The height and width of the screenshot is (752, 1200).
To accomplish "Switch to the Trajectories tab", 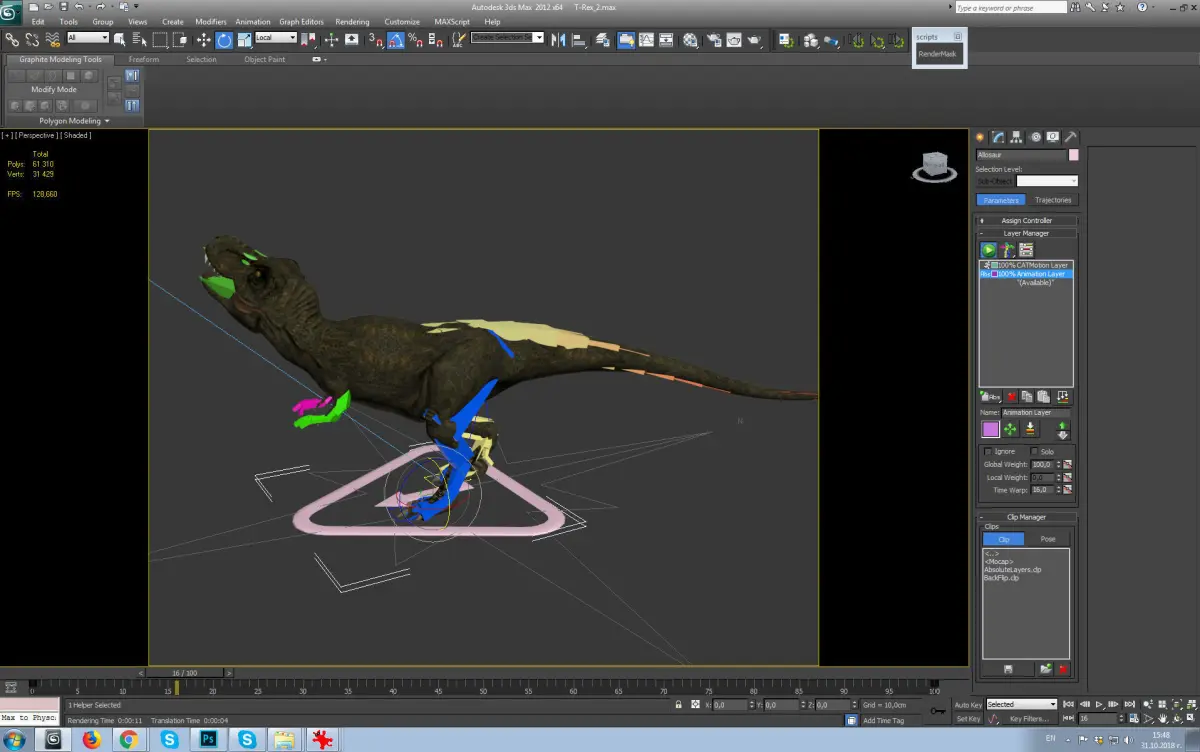I will [x=1053, y=200].
